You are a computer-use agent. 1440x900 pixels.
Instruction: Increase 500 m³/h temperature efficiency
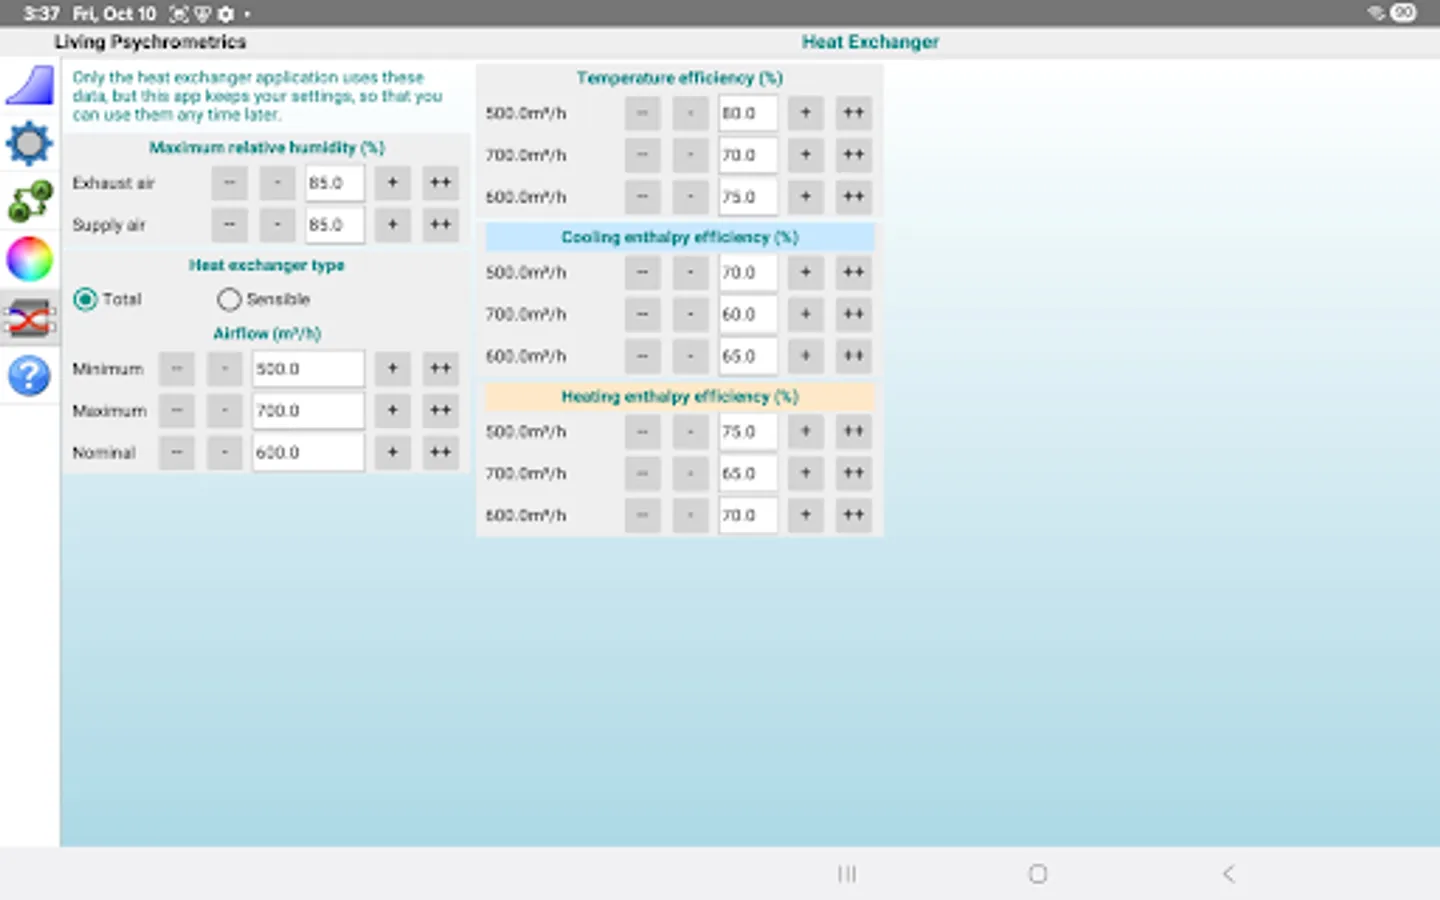click(x=805, y=113)
